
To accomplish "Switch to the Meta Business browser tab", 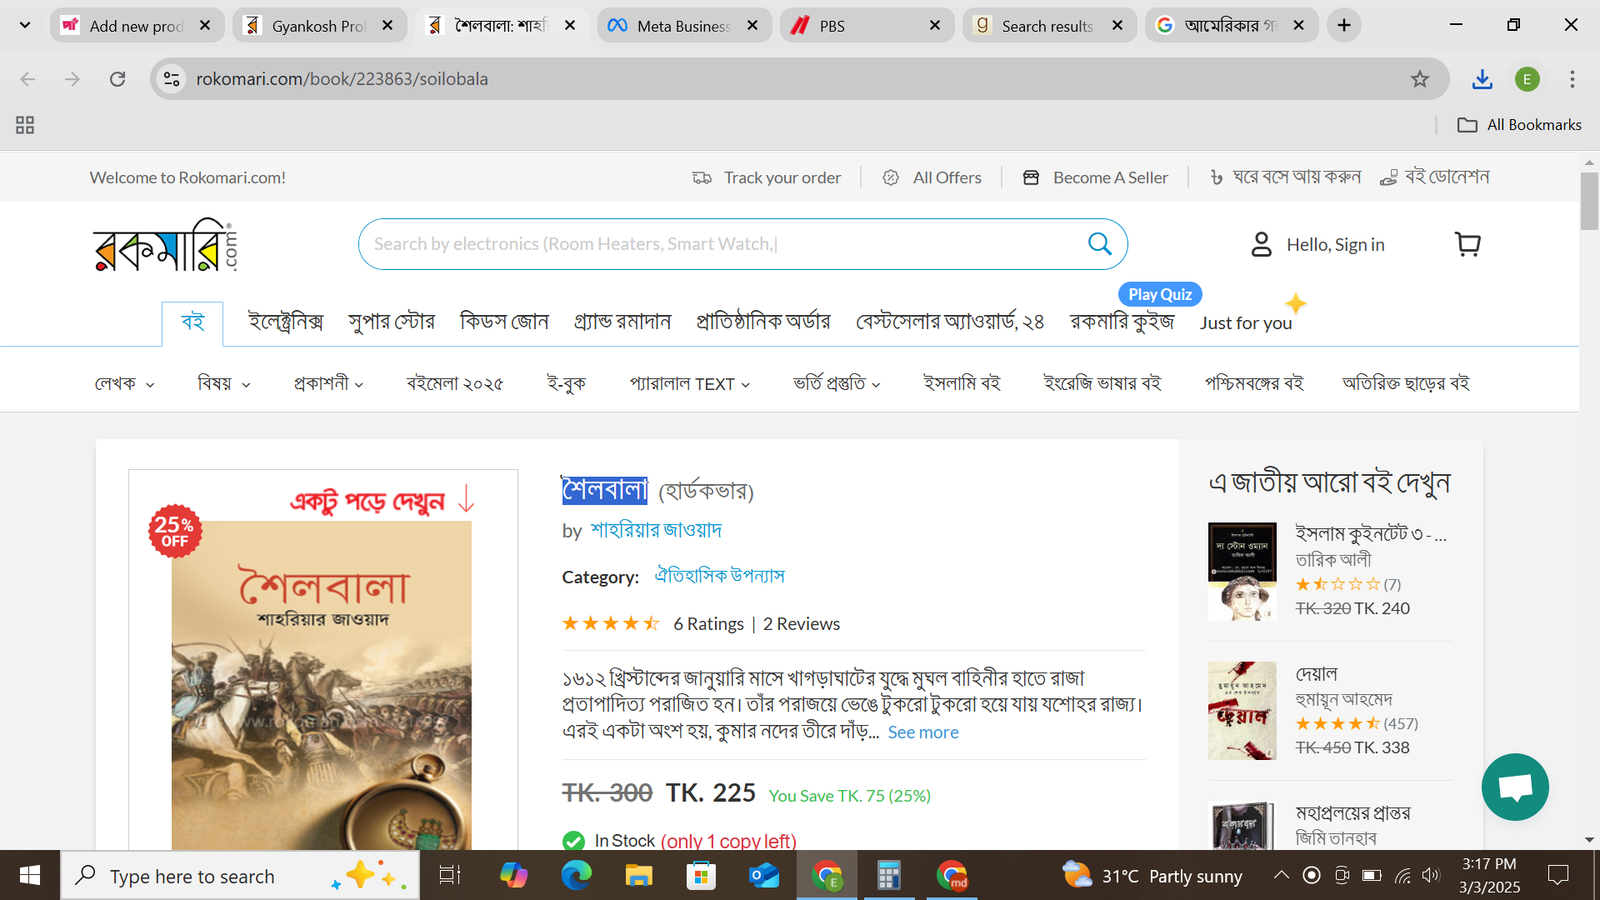I will pos(684,26).
